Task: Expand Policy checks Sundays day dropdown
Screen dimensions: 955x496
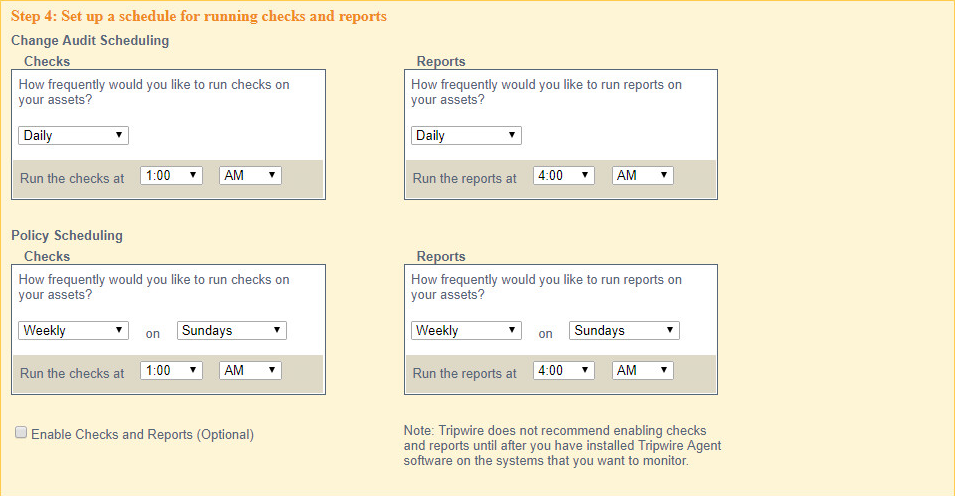Action: pyautogui.click(x=232, y=331)
